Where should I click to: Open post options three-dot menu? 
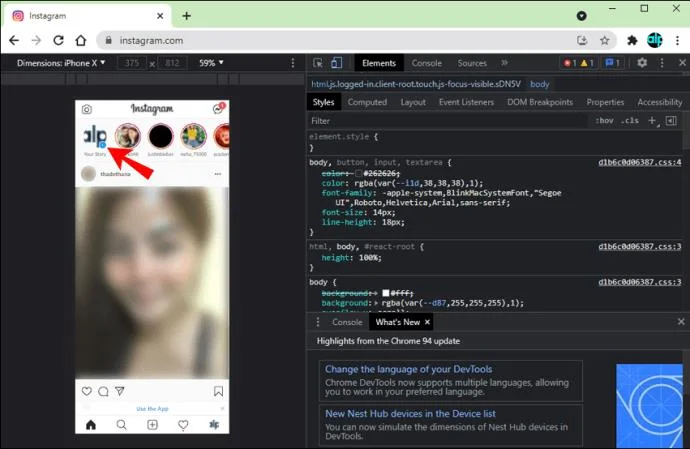click(217, 174)
